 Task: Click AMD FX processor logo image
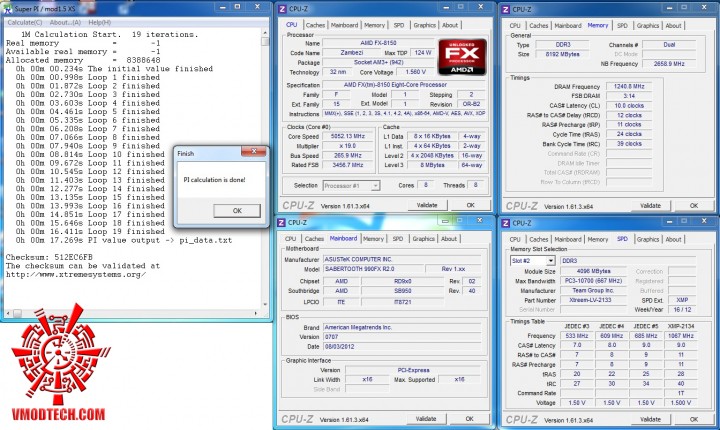tap(462, 57)
